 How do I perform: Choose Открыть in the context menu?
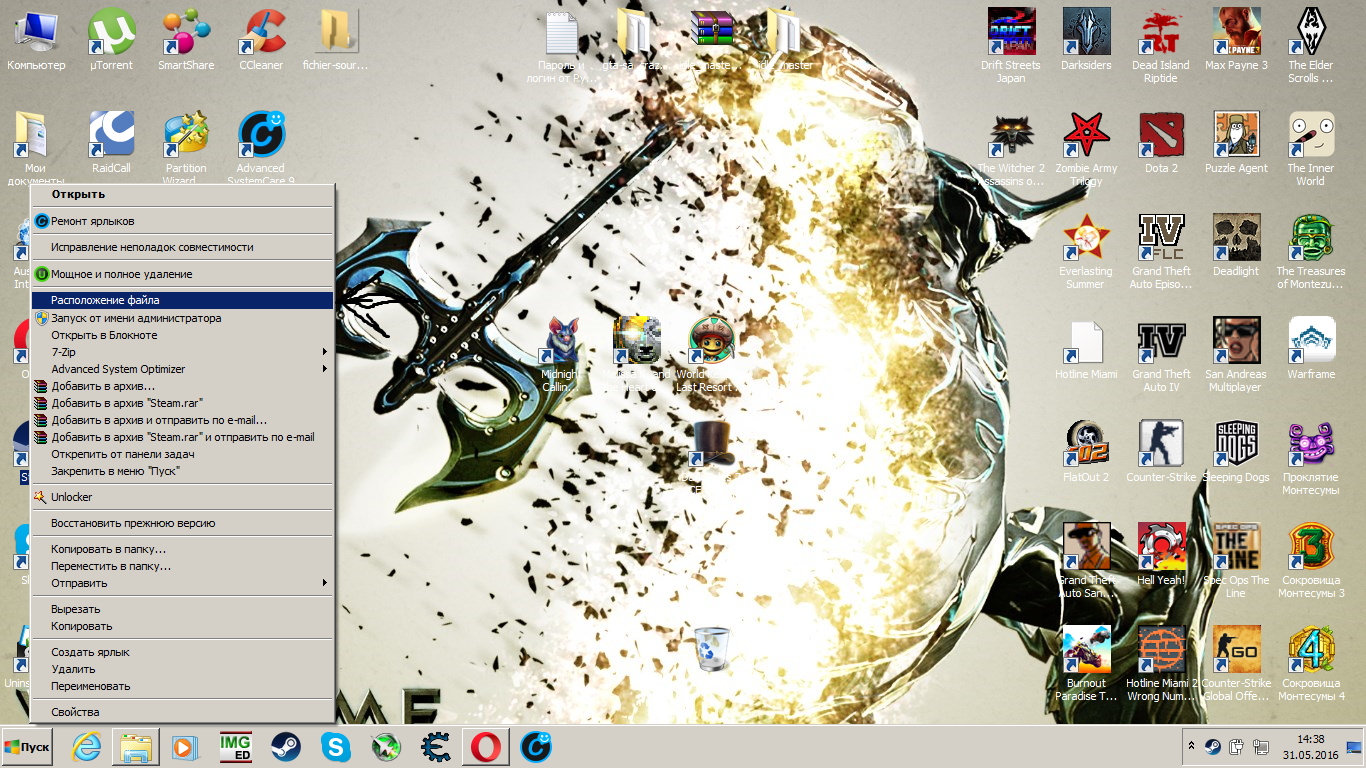(x=181, y=194)
